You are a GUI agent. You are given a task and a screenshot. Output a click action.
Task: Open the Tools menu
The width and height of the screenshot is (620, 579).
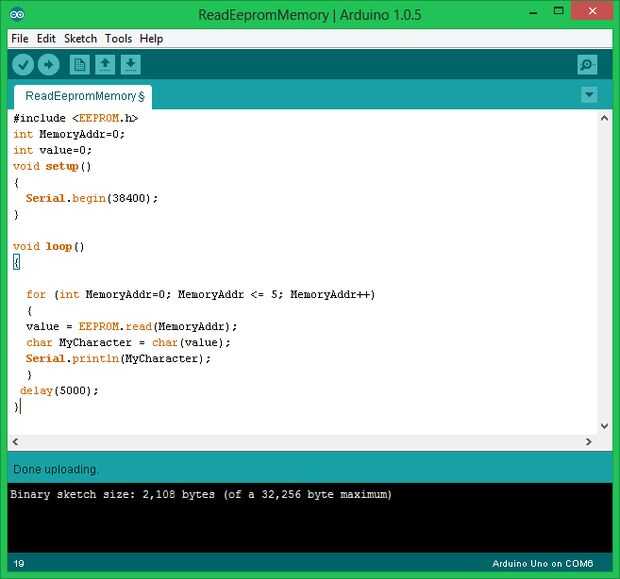118,39
